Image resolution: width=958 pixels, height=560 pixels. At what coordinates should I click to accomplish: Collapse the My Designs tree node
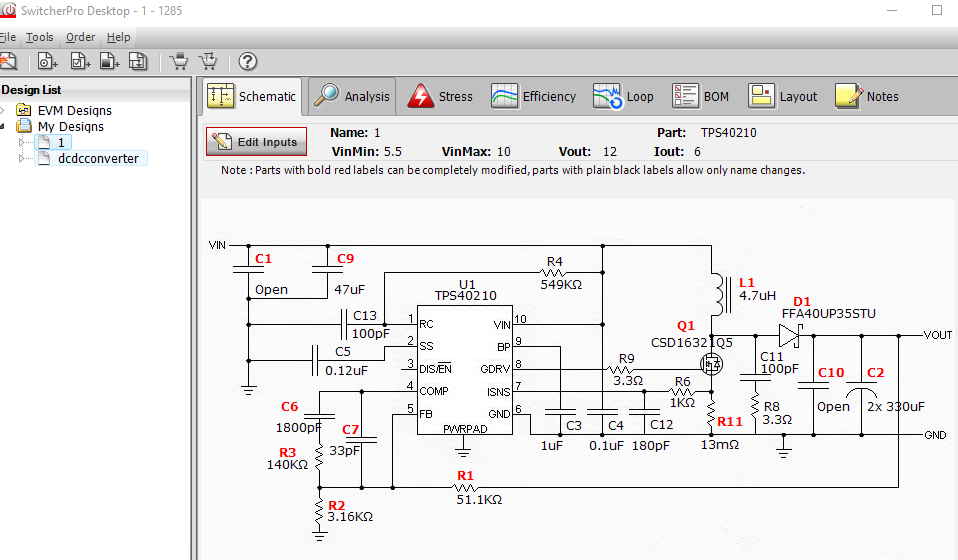click(x=3, y=126)
